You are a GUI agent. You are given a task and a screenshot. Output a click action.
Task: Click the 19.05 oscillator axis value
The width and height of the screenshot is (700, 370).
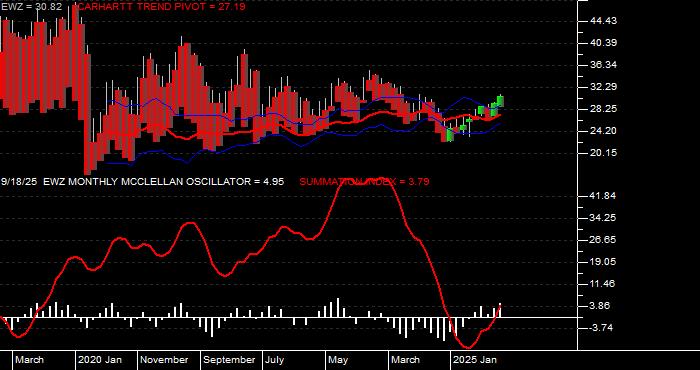coord(603,262)
